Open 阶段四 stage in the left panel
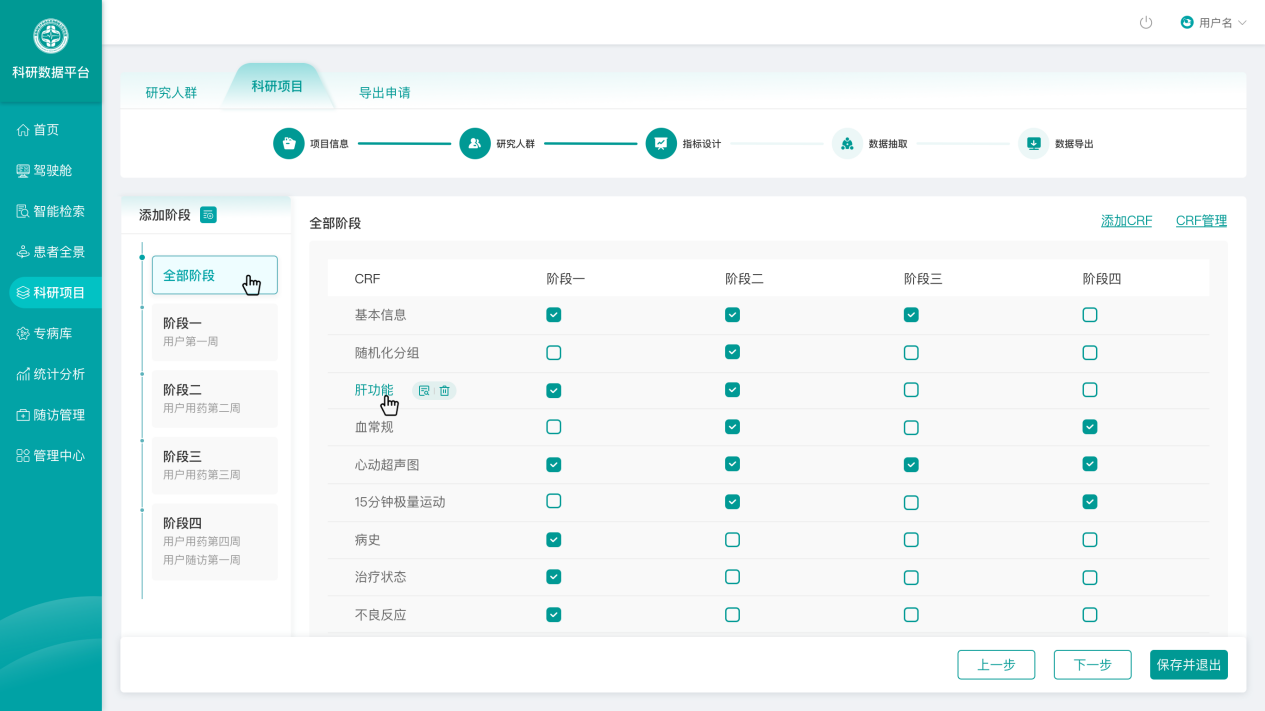This screenshot has height=711, width=1265. tap(214, 540)
